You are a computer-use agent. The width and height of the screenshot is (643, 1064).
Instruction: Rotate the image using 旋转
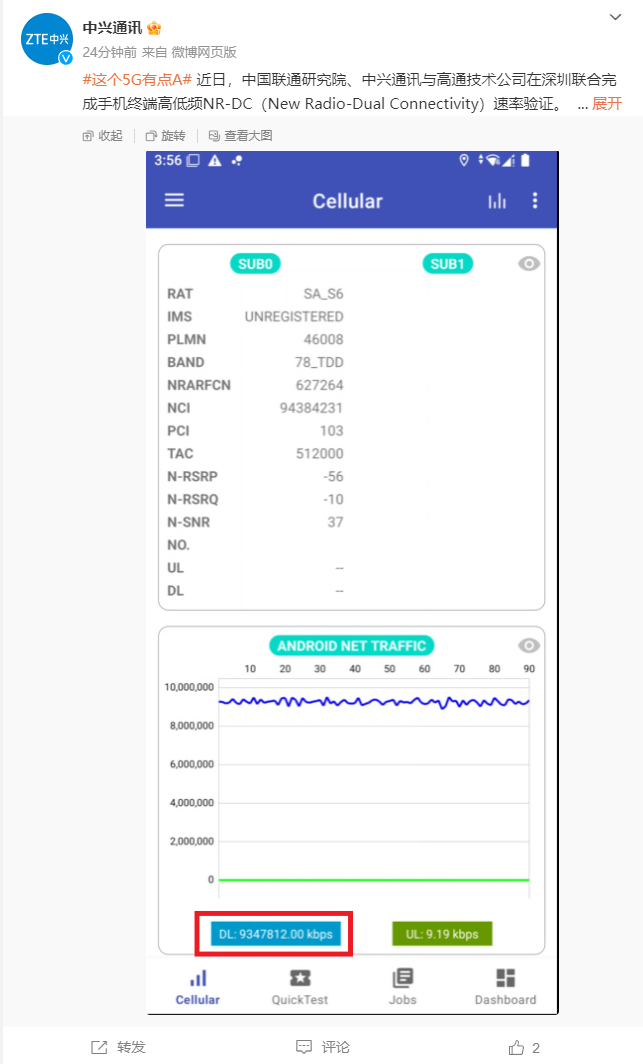(165, 136)
